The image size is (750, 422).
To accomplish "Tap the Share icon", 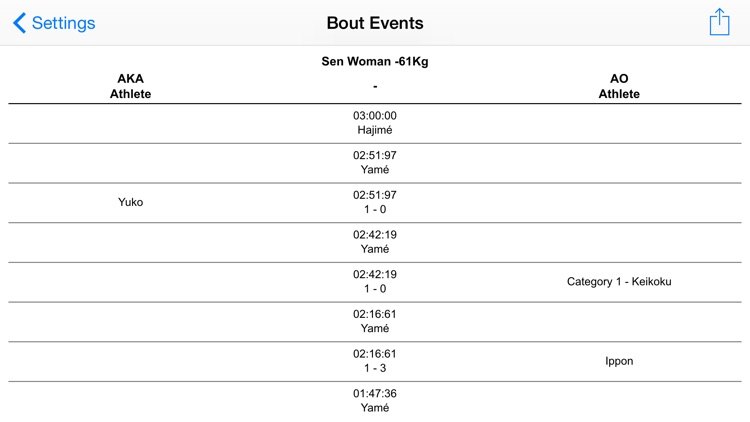I will pos(719,23).
